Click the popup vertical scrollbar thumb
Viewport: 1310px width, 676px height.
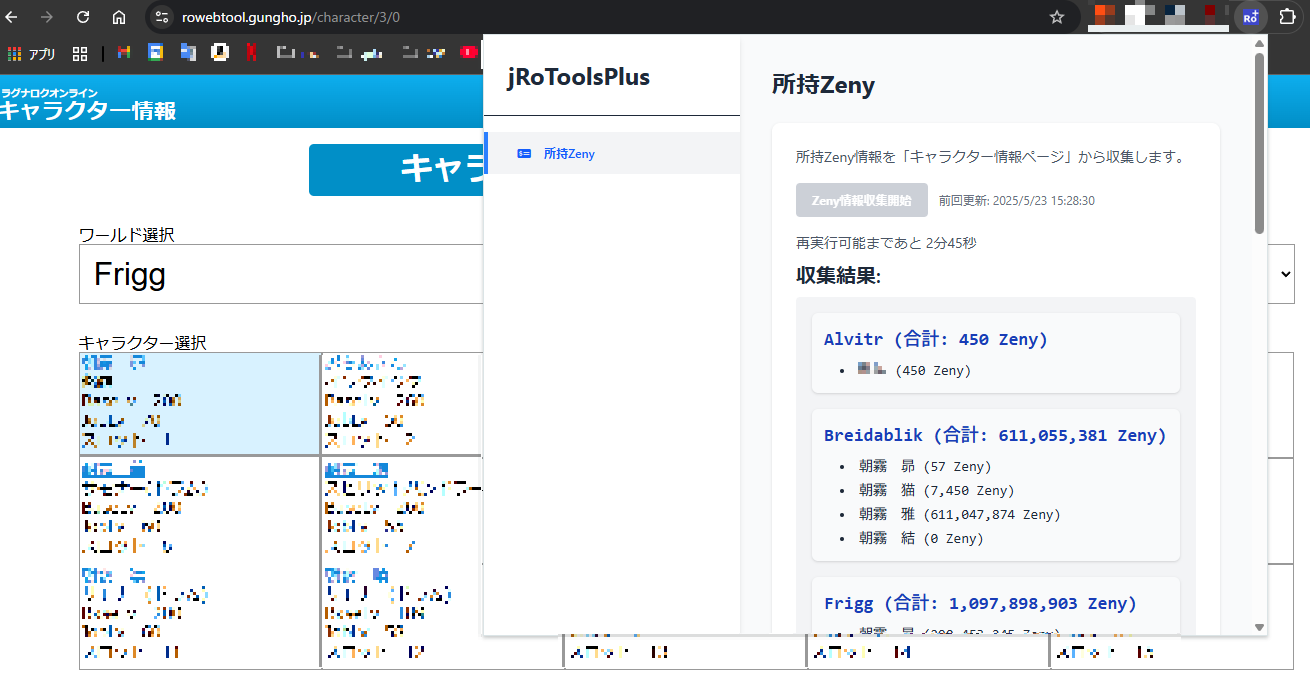1259,143
